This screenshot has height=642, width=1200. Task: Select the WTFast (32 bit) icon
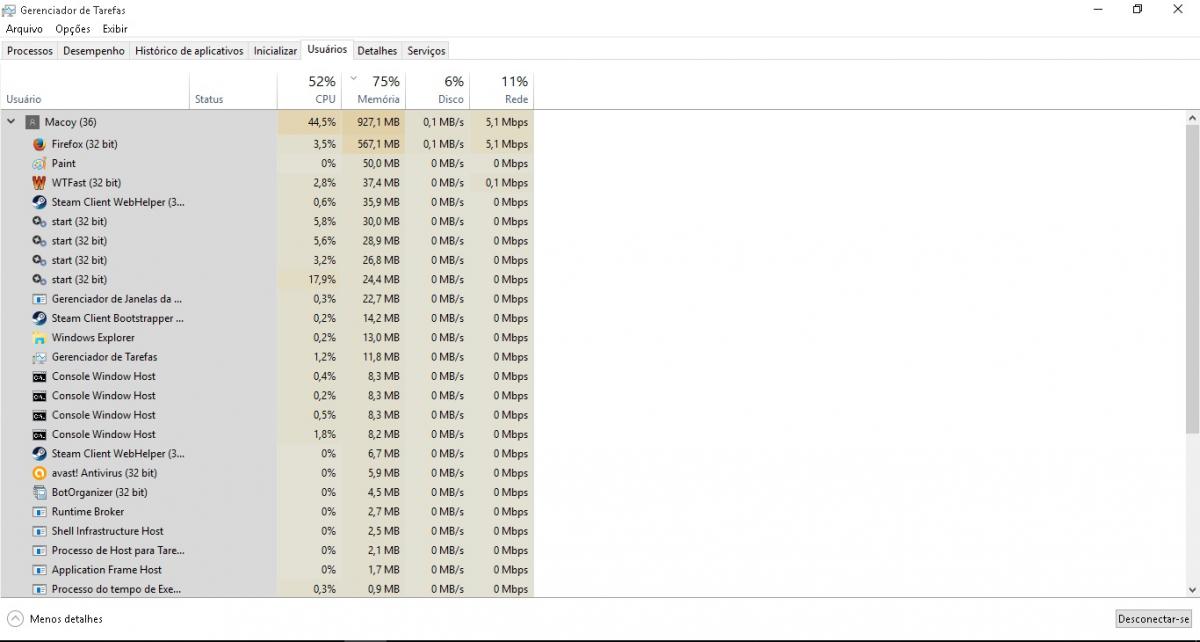38,182
